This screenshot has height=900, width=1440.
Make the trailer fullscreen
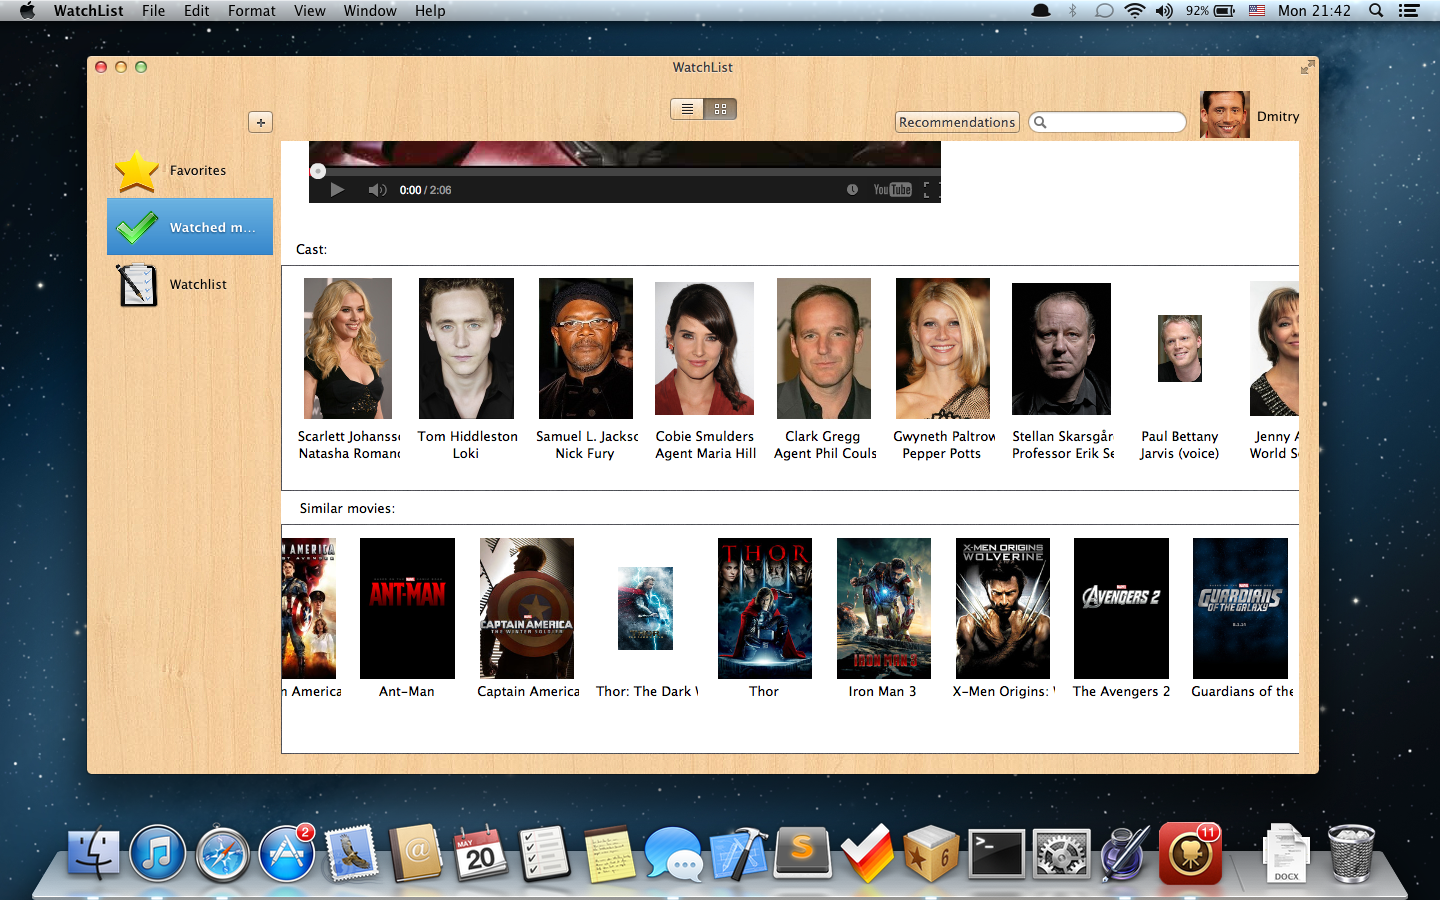[x=927, y=189]
